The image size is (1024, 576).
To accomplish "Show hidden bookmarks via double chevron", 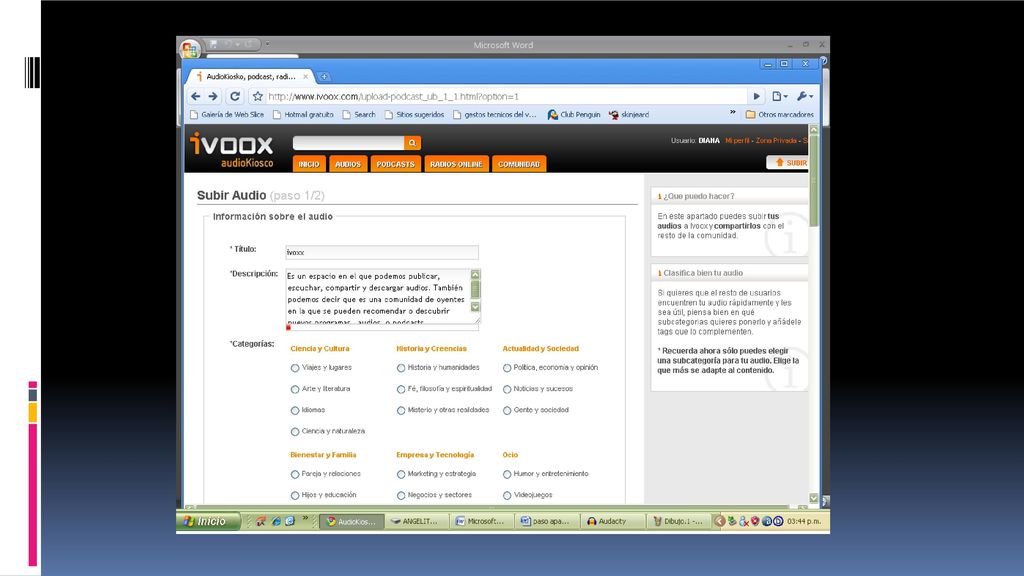I will 733,112.
